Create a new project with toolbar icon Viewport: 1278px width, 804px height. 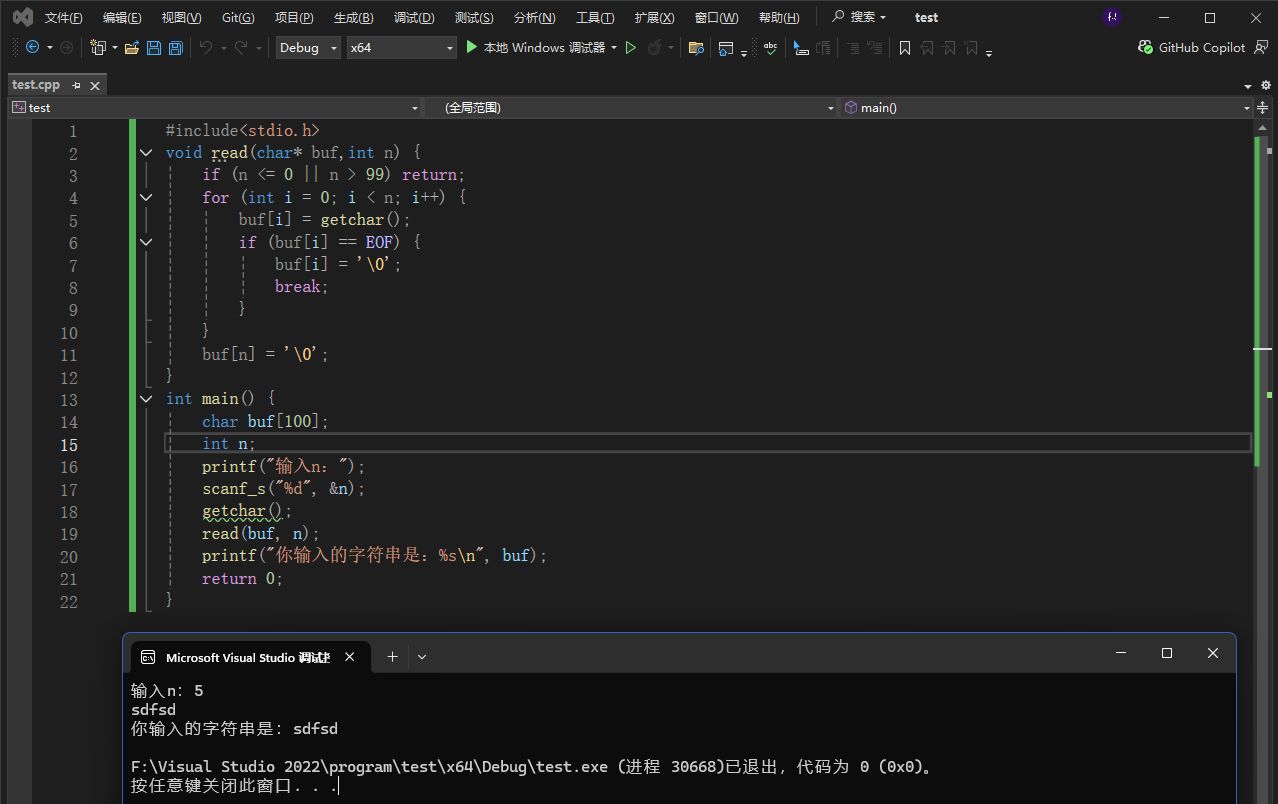pos(98,47)
